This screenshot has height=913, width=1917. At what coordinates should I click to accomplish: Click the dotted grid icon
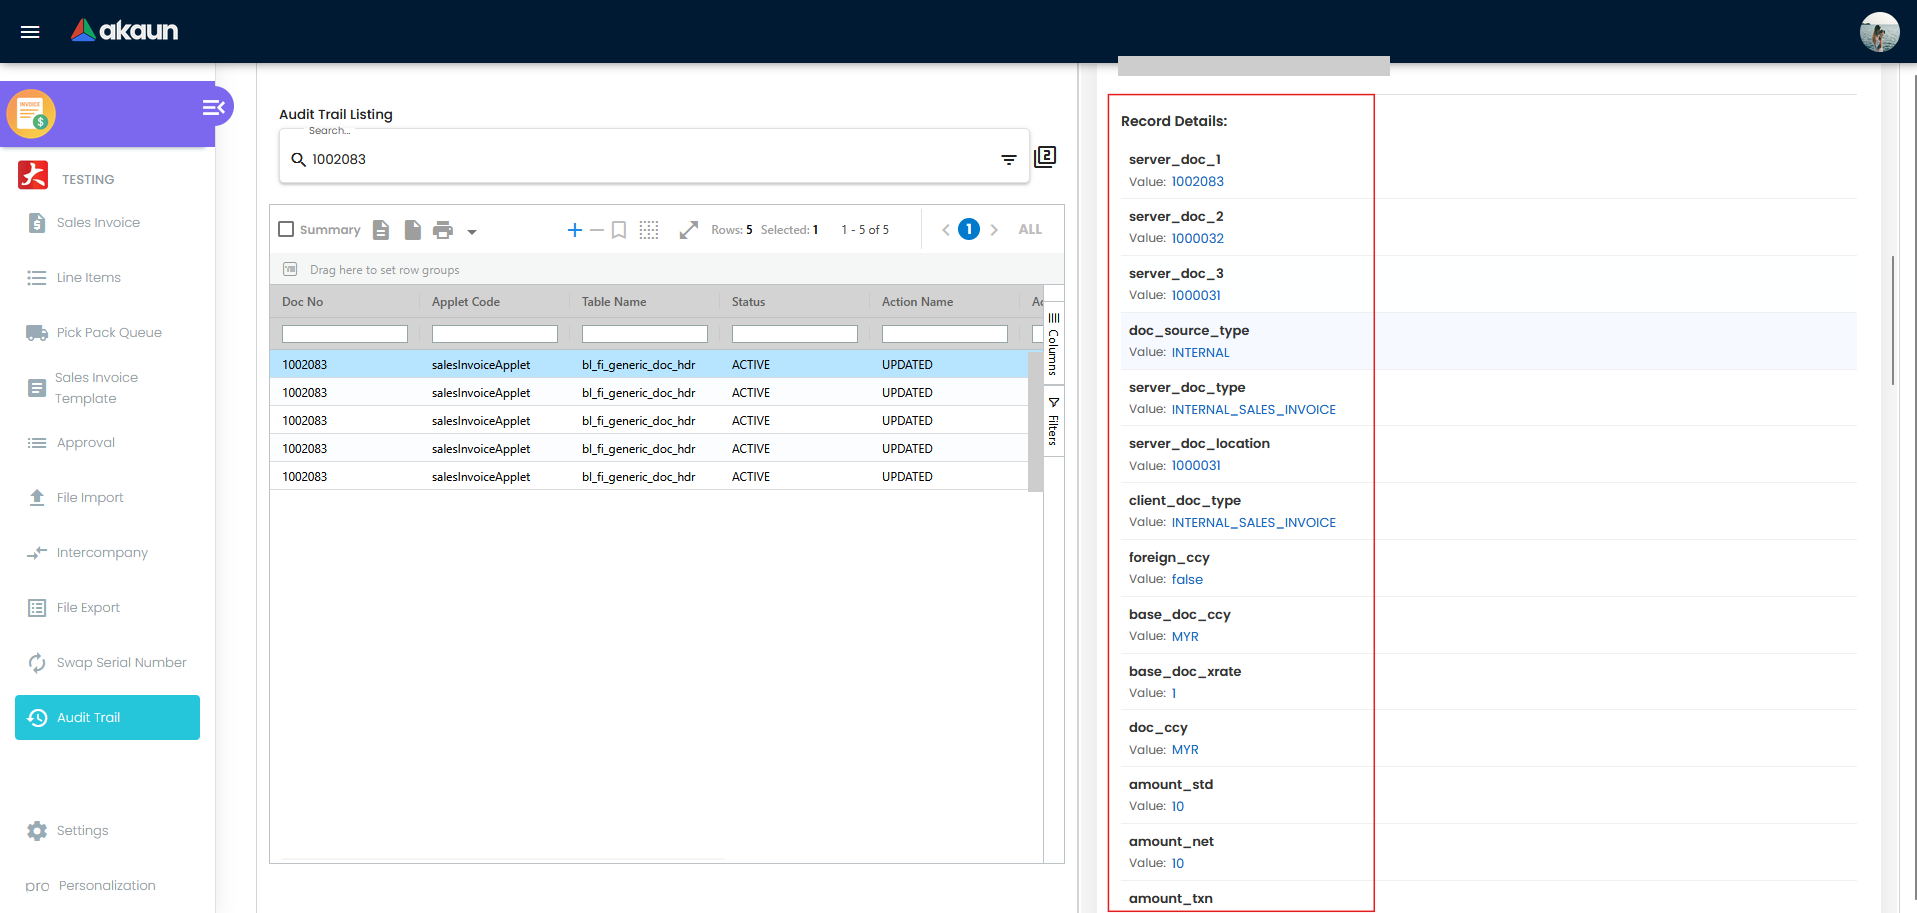(649, 230)
